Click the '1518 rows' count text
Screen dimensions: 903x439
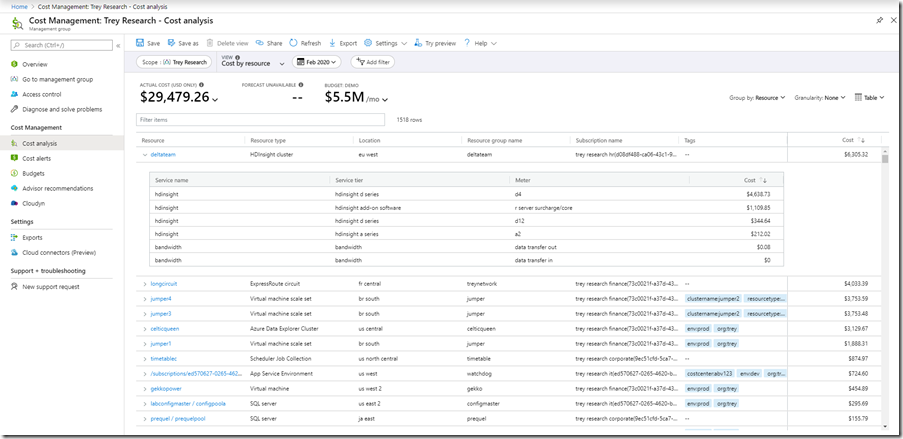[x=409, y=120]
